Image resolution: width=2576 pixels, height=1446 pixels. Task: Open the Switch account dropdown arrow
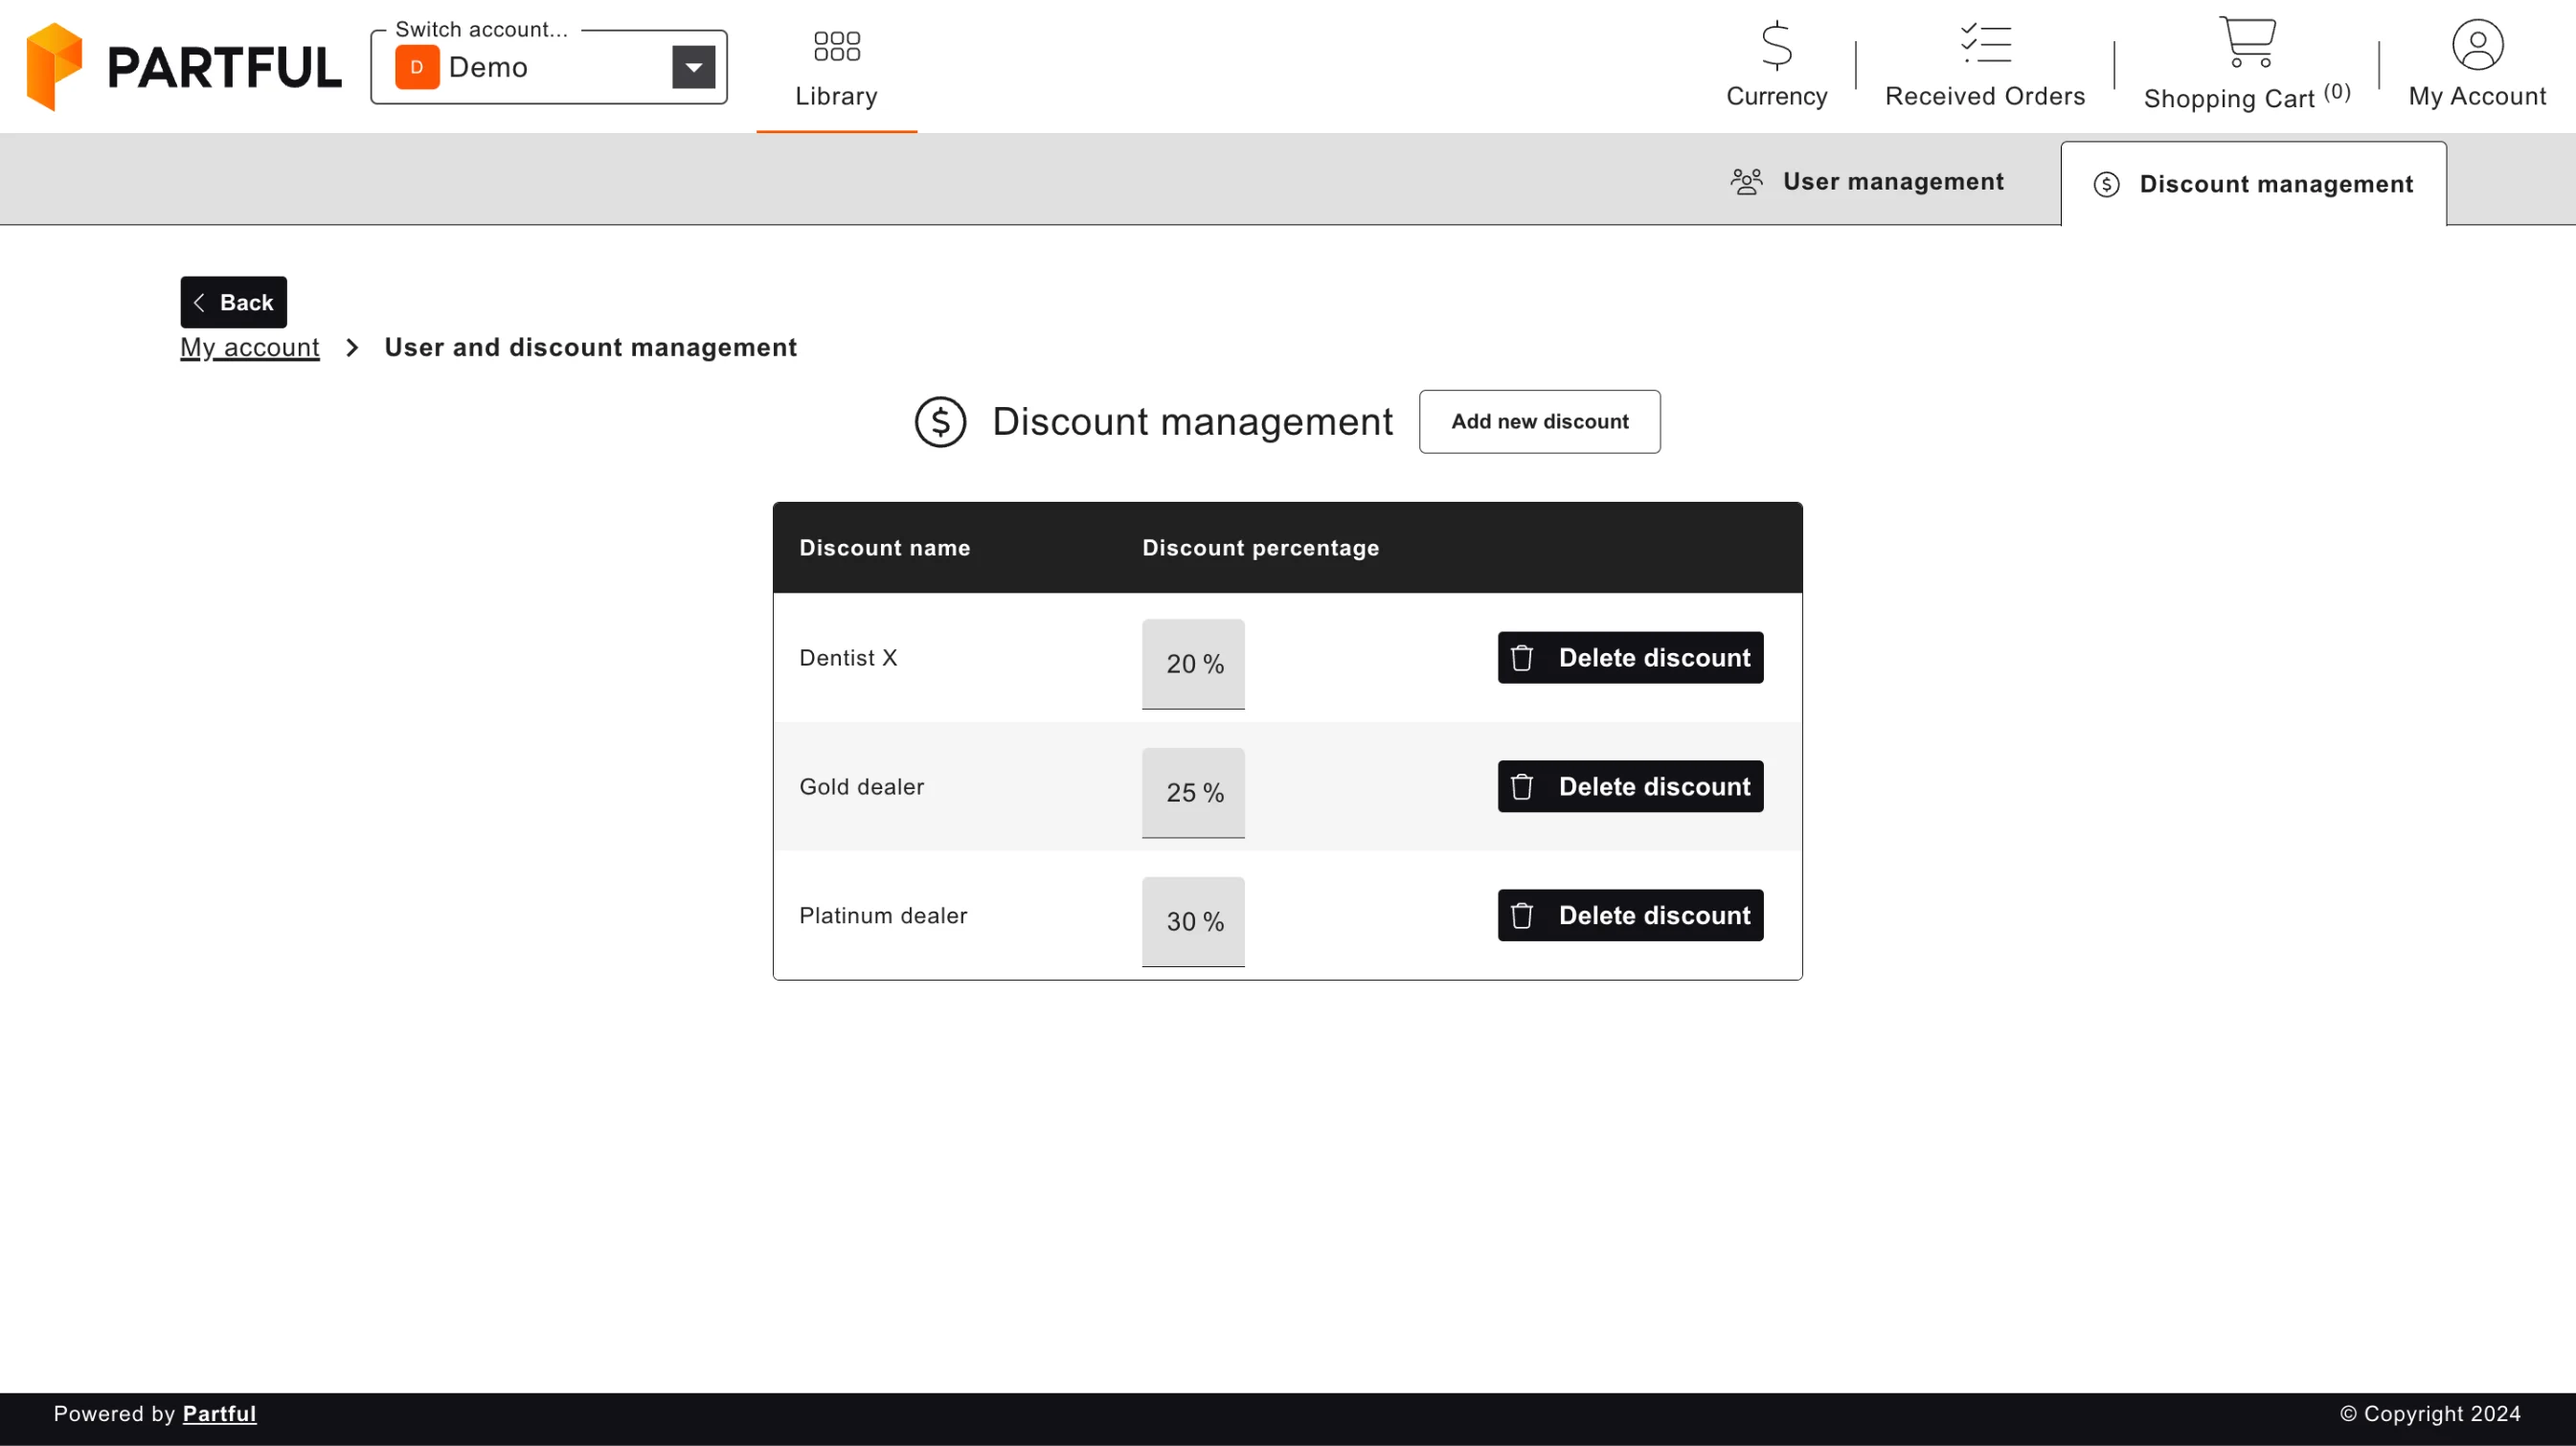point(693,67)
